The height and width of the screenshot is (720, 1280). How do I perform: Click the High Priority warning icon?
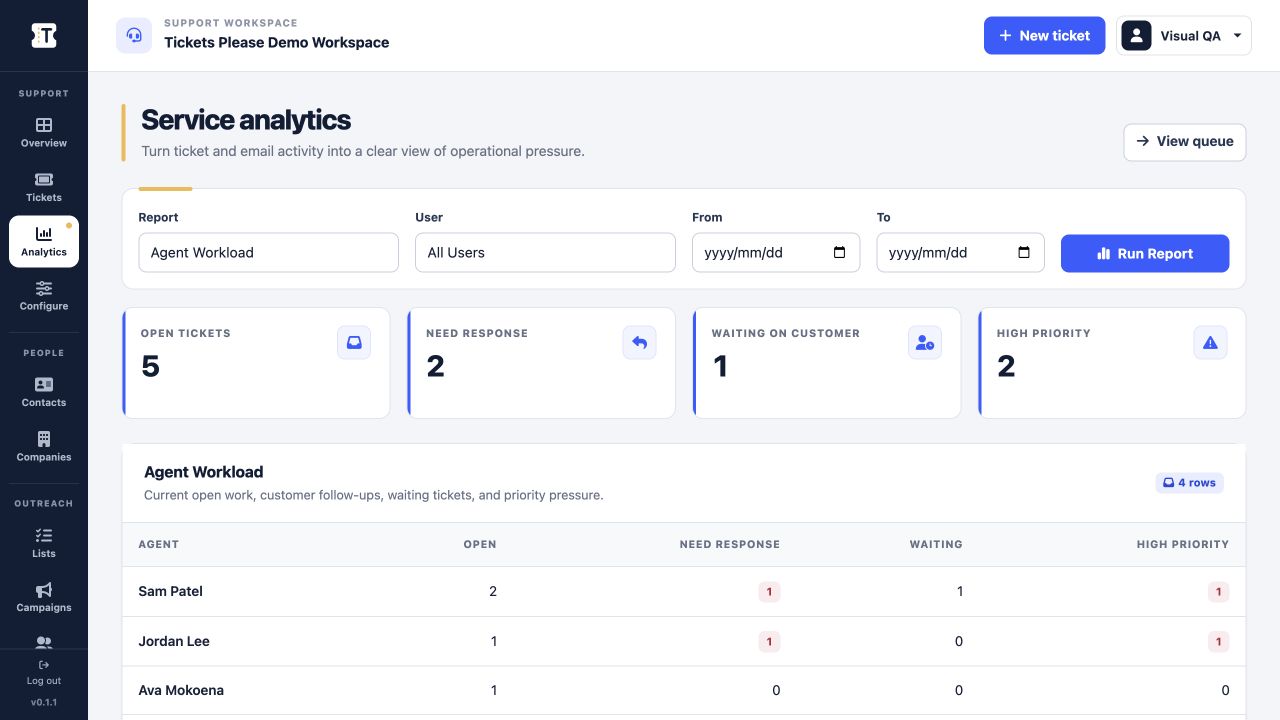click(1210, 342)
